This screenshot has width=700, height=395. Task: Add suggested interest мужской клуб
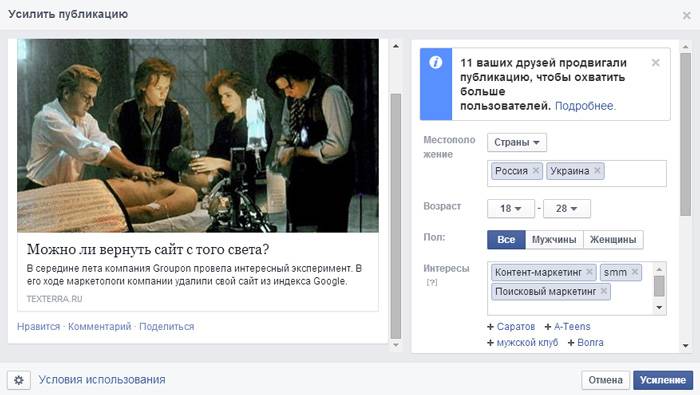(523, 343)
